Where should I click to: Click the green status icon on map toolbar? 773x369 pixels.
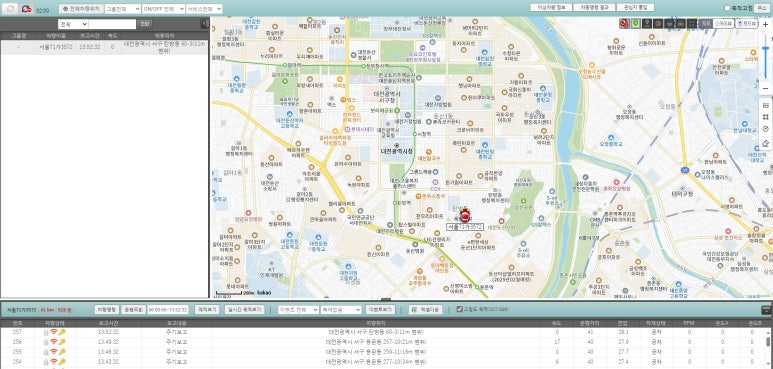[636, 23]
